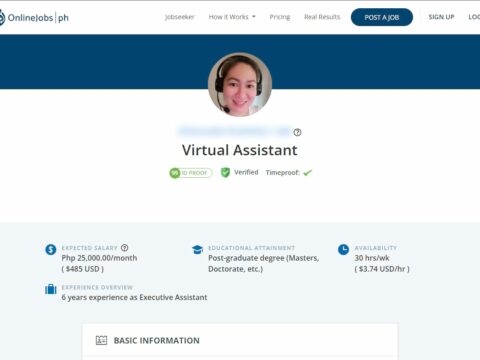Image resolution: width=480 pixels, height=360 pixels.
Task: Click the Timeproof green checkmark
Action: click(307, 173)
